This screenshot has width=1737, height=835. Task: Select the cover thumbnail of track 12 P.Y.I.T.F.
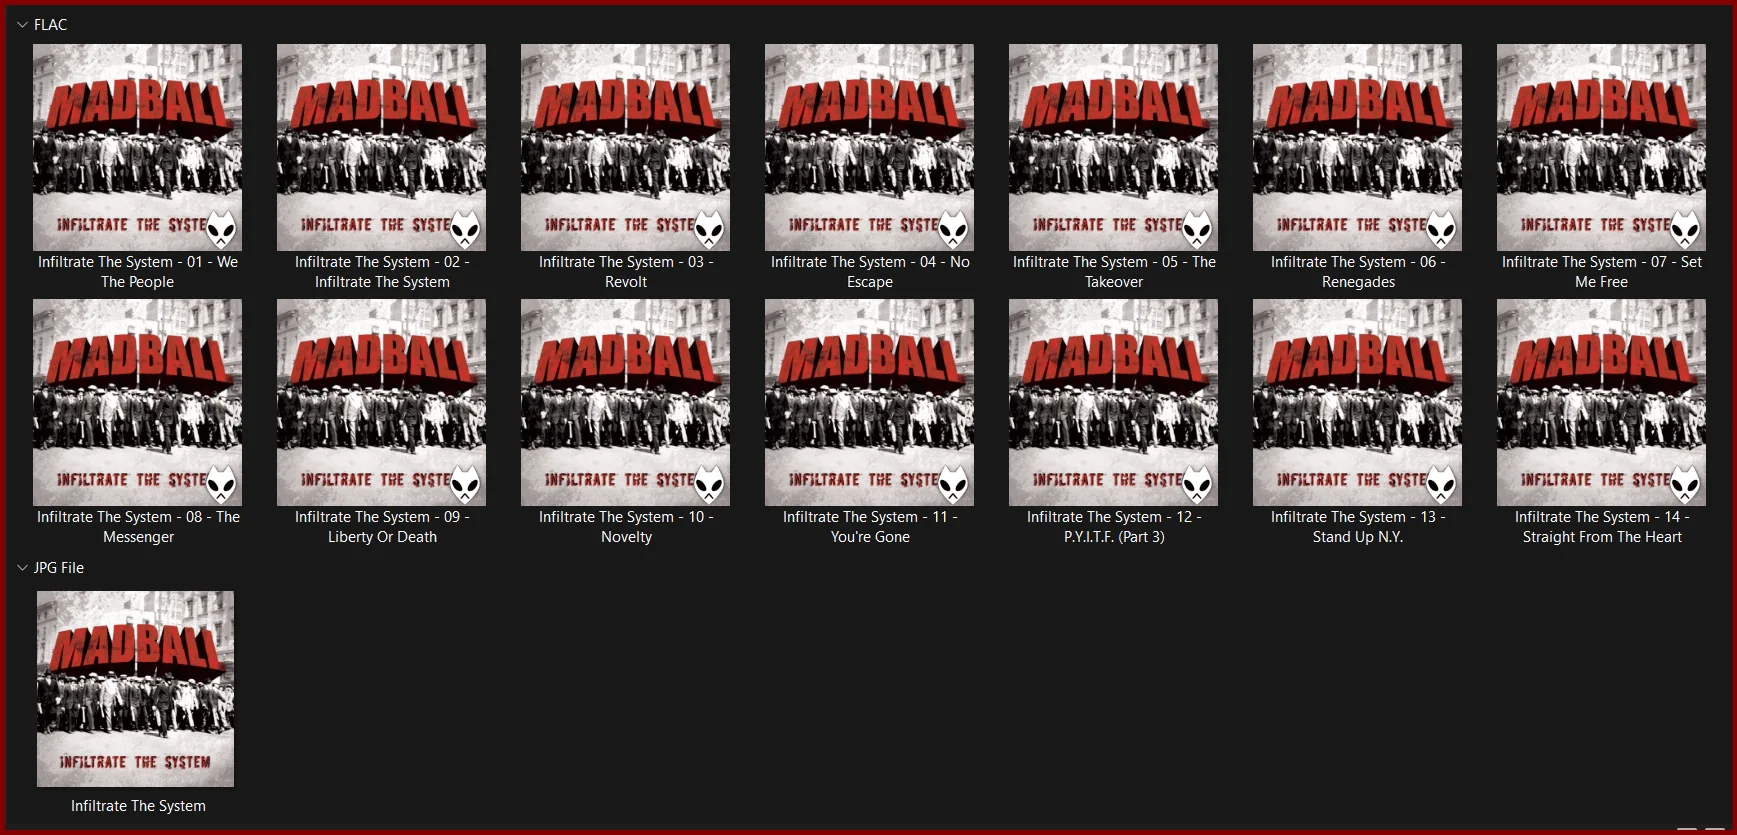pos(1114,402)
